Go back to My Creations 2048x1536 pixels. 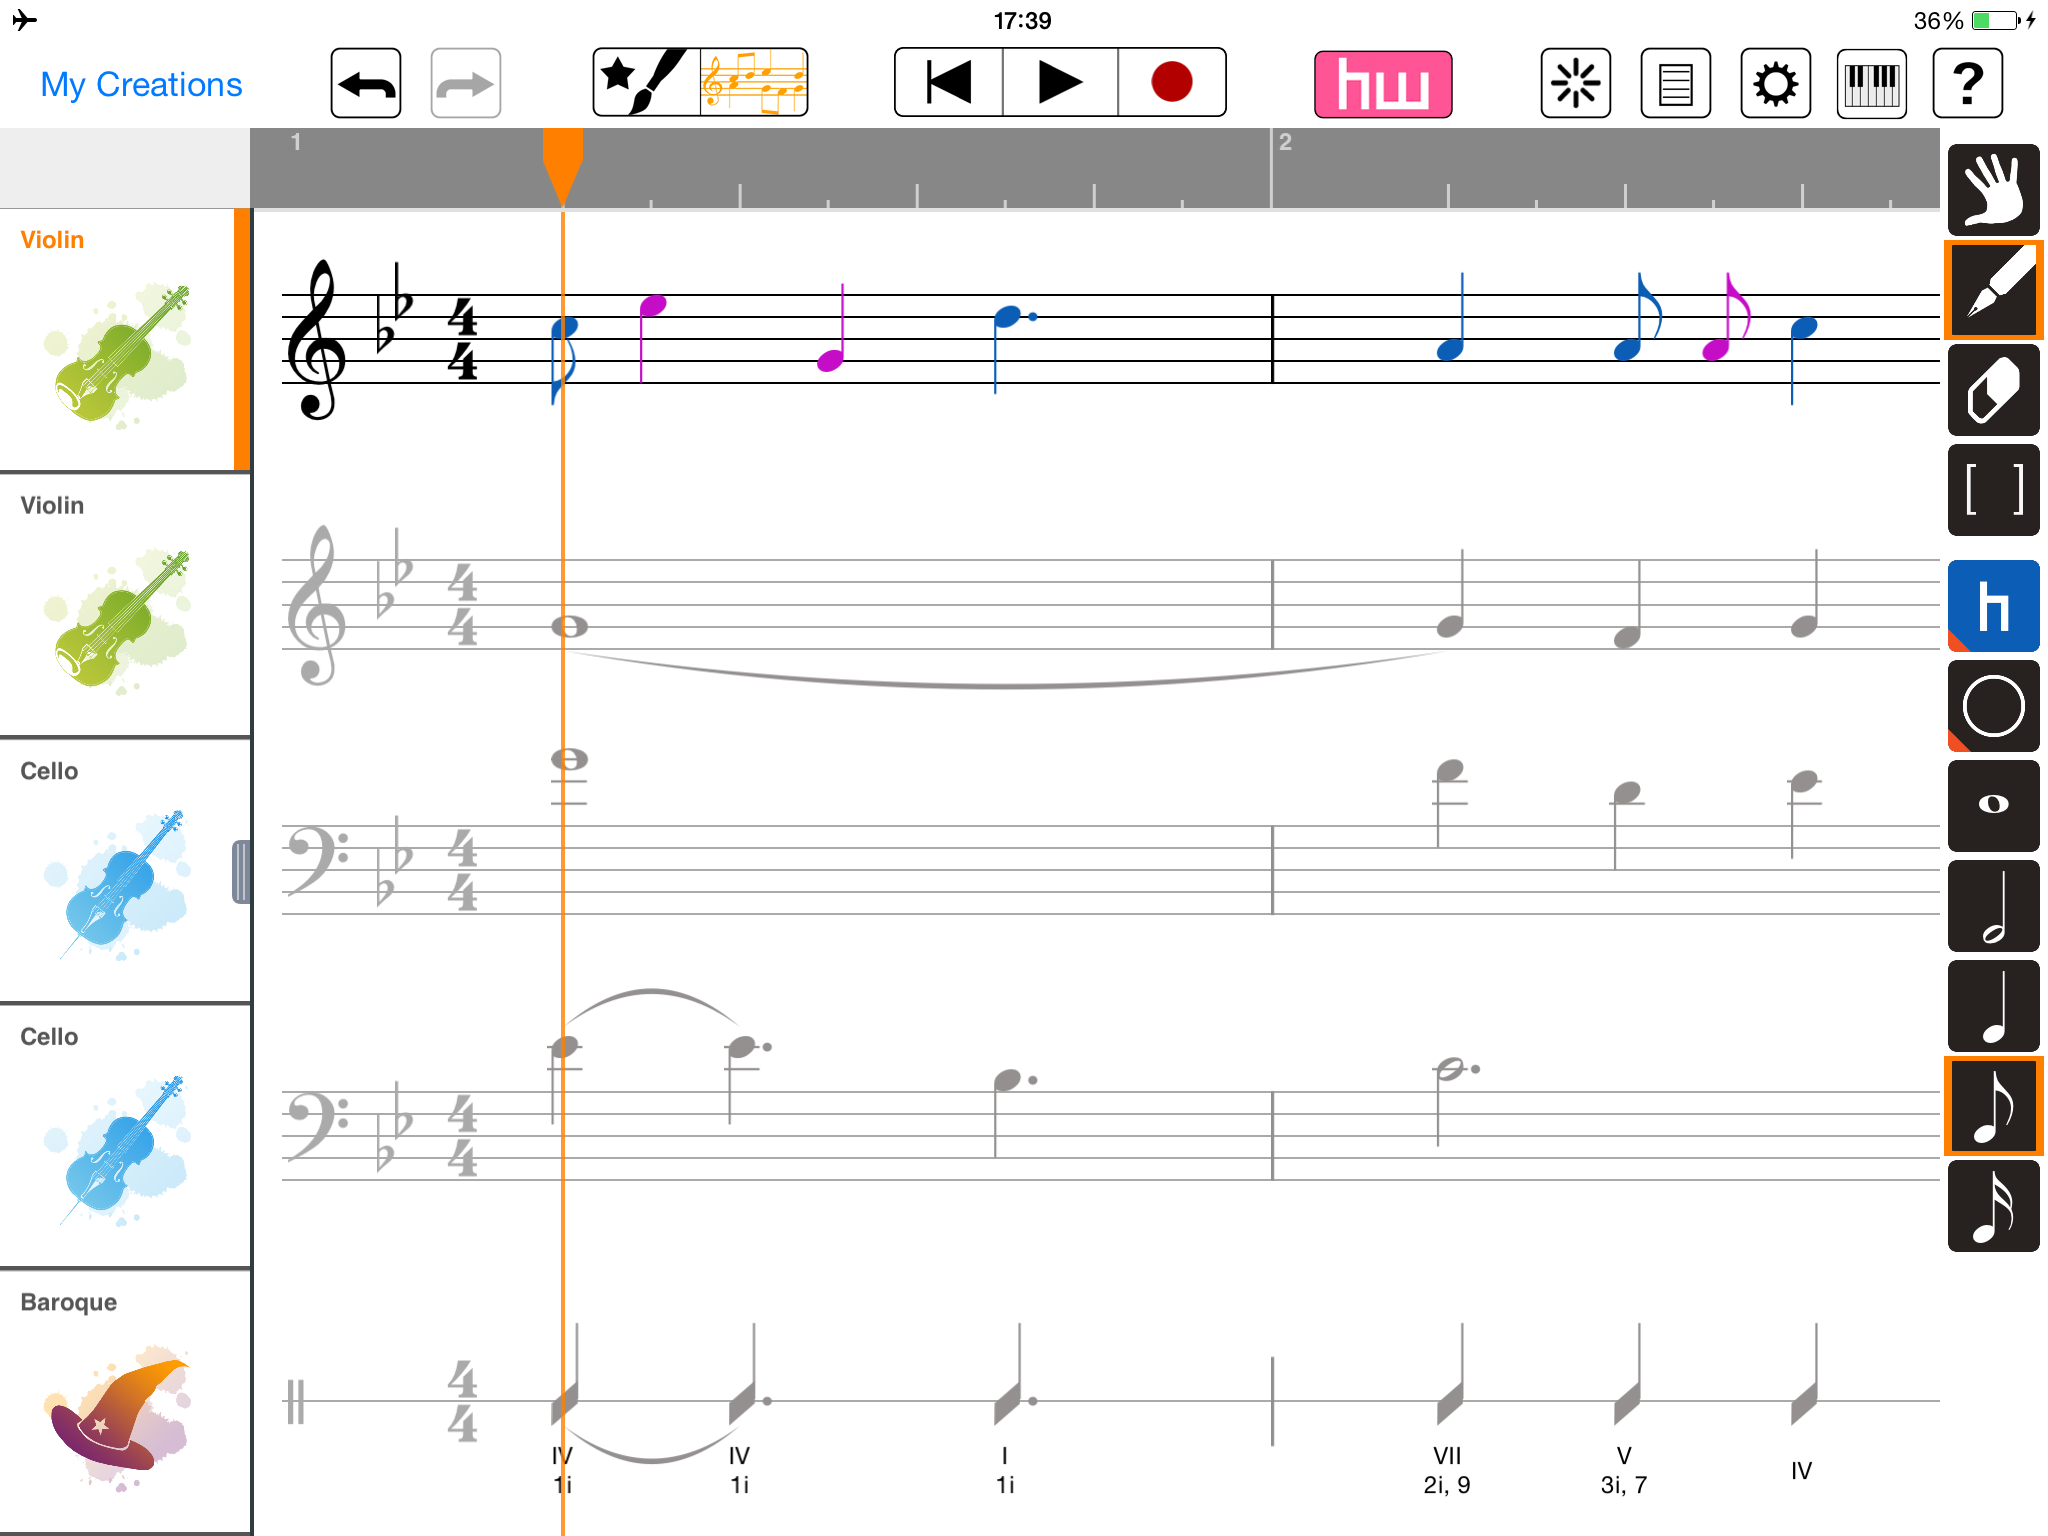tap(141, 85)
